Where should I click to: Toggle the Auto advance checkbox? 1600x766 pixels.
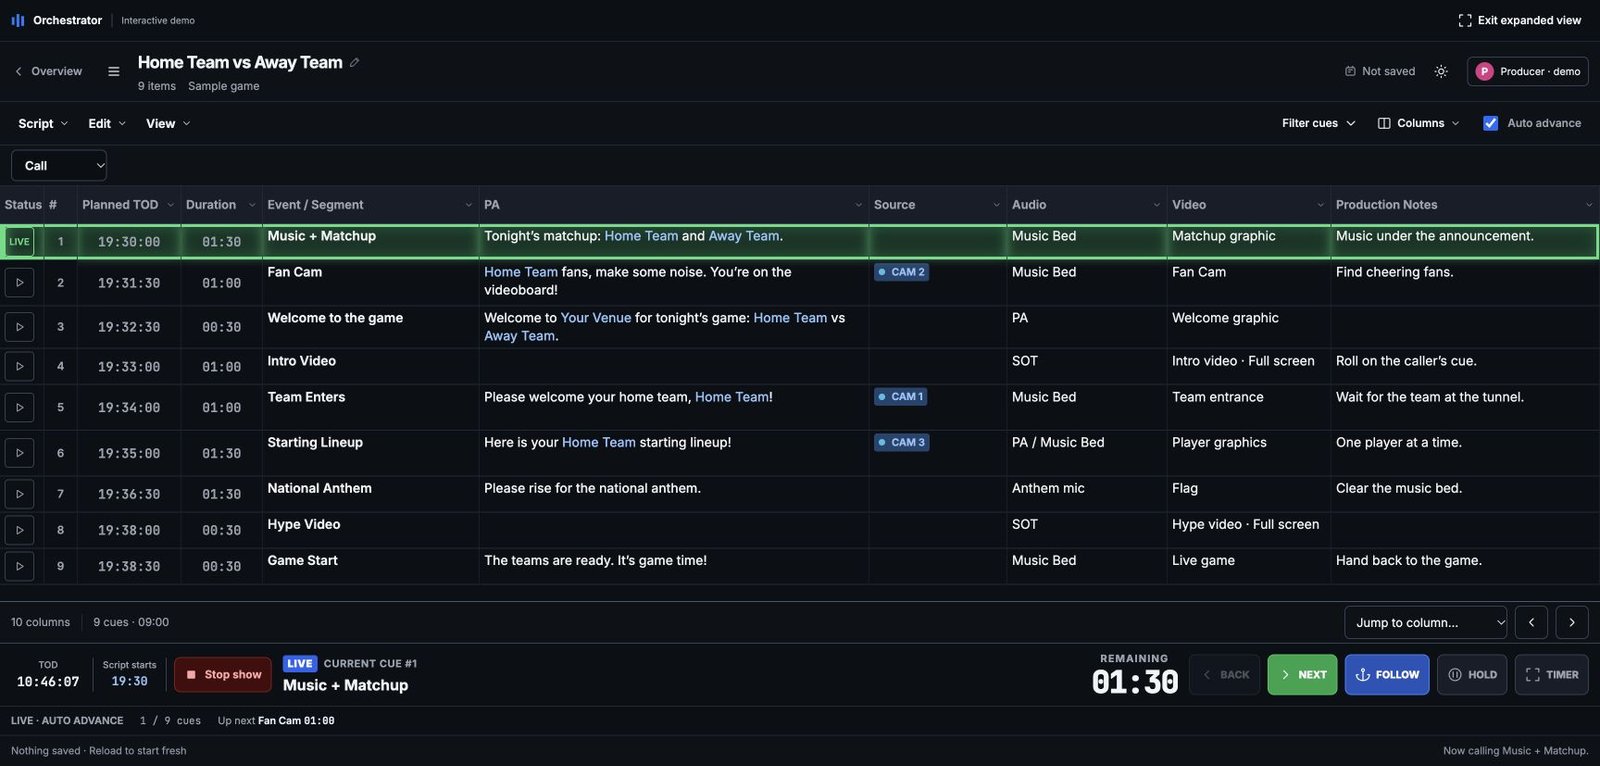pos(1490,123)
